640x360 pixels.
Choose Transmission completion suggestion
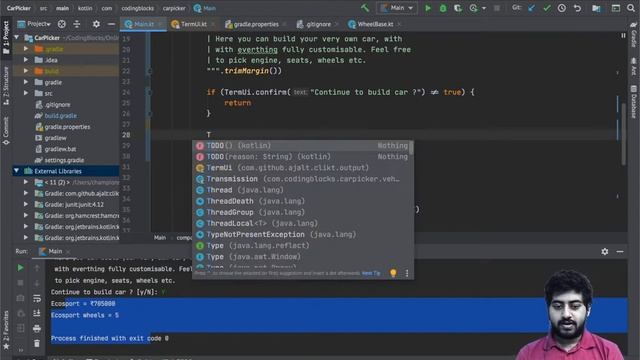(301, 179)
